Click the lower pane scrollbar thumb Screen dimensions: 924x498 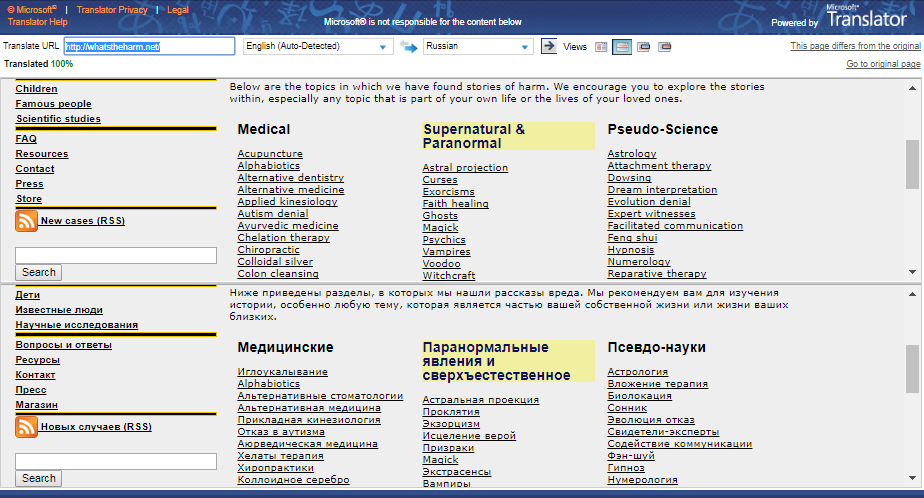pyautogui.click(x=912, y=368)
